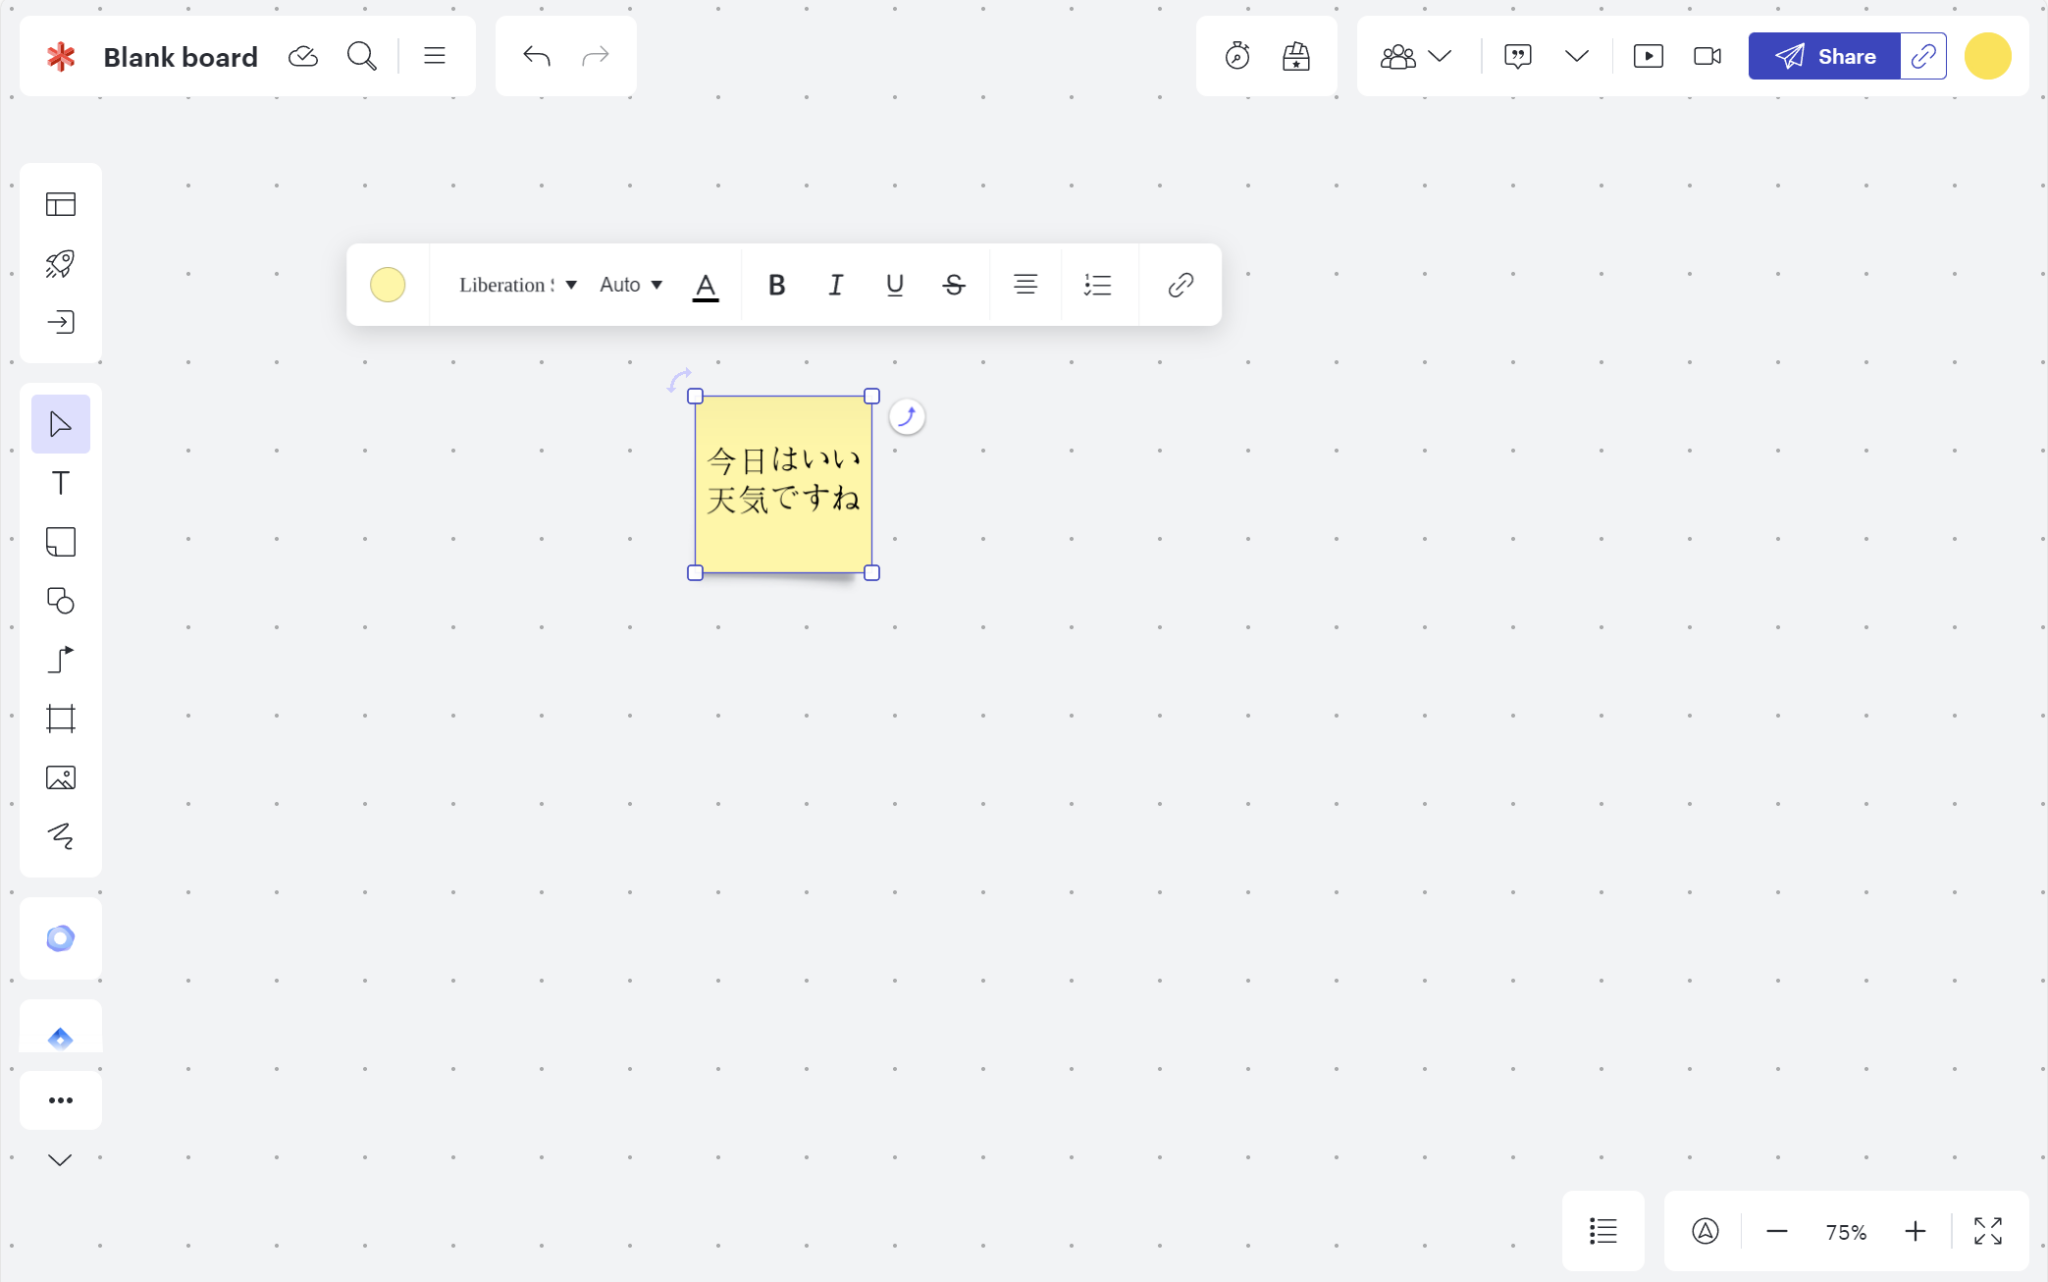The image size is (2048, 1282).
Task: Toggle italic formatting
Action: [x=835, y=285]
